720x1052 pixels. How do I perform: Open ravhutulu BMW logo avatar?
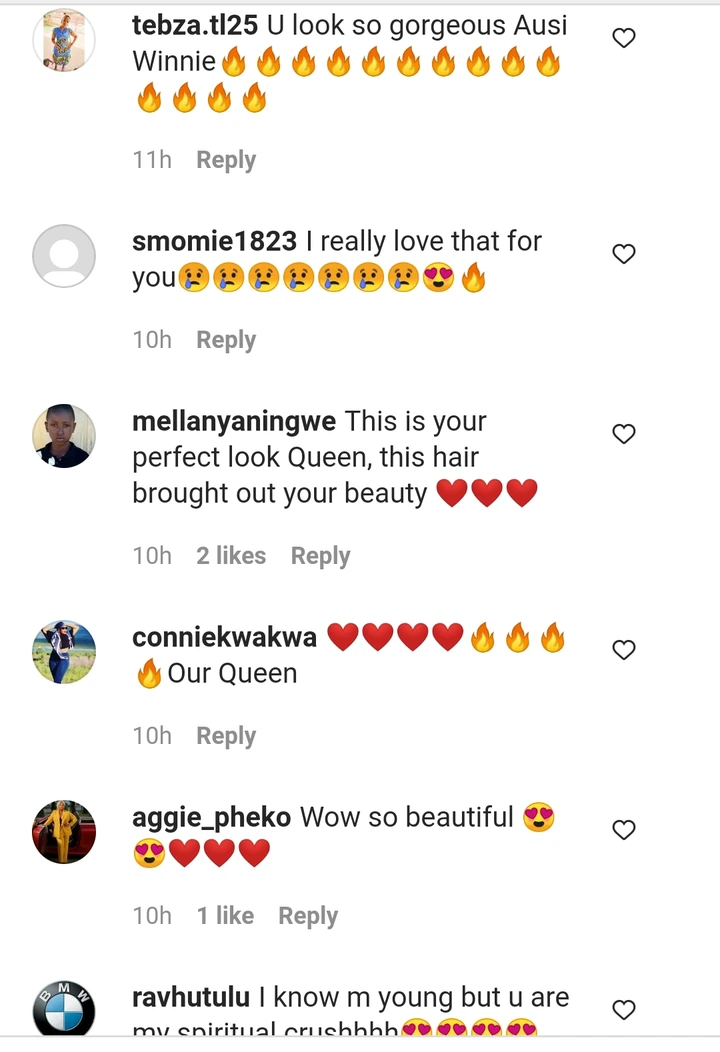click(64, 1008)
